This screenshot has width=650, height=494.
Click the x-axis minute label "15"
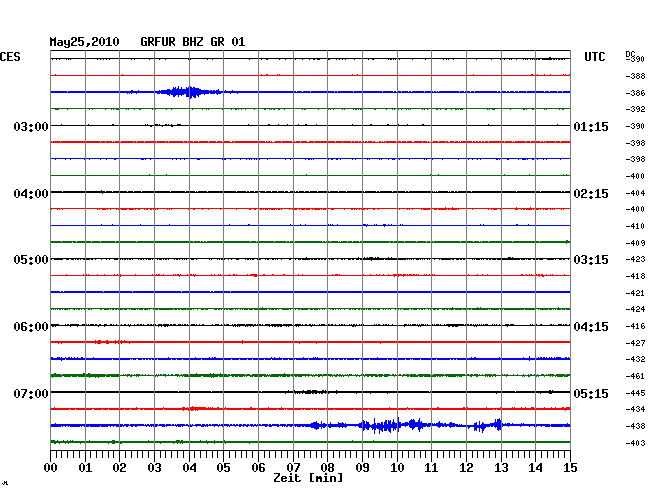coord(570,468)
